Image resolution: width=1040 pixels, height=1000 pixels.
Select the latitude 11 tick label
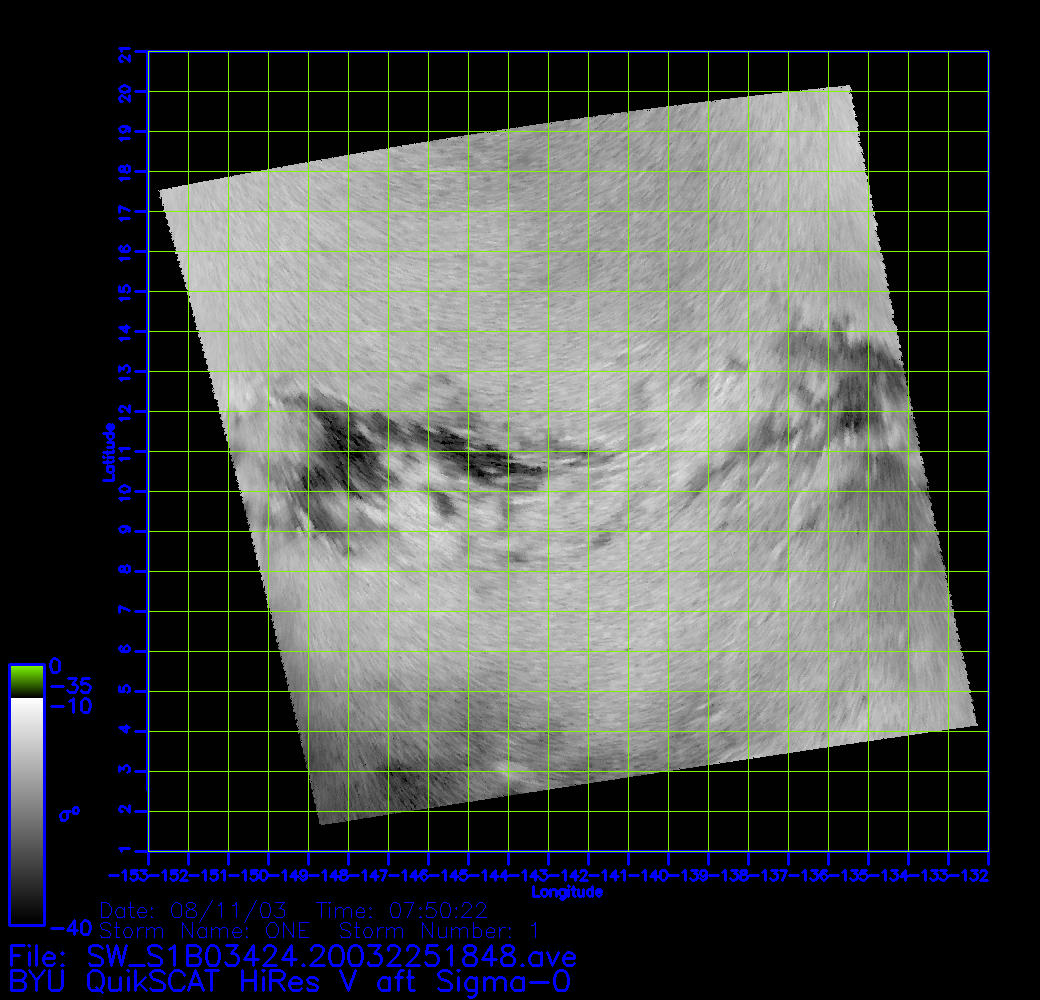(x=125, y=452)
